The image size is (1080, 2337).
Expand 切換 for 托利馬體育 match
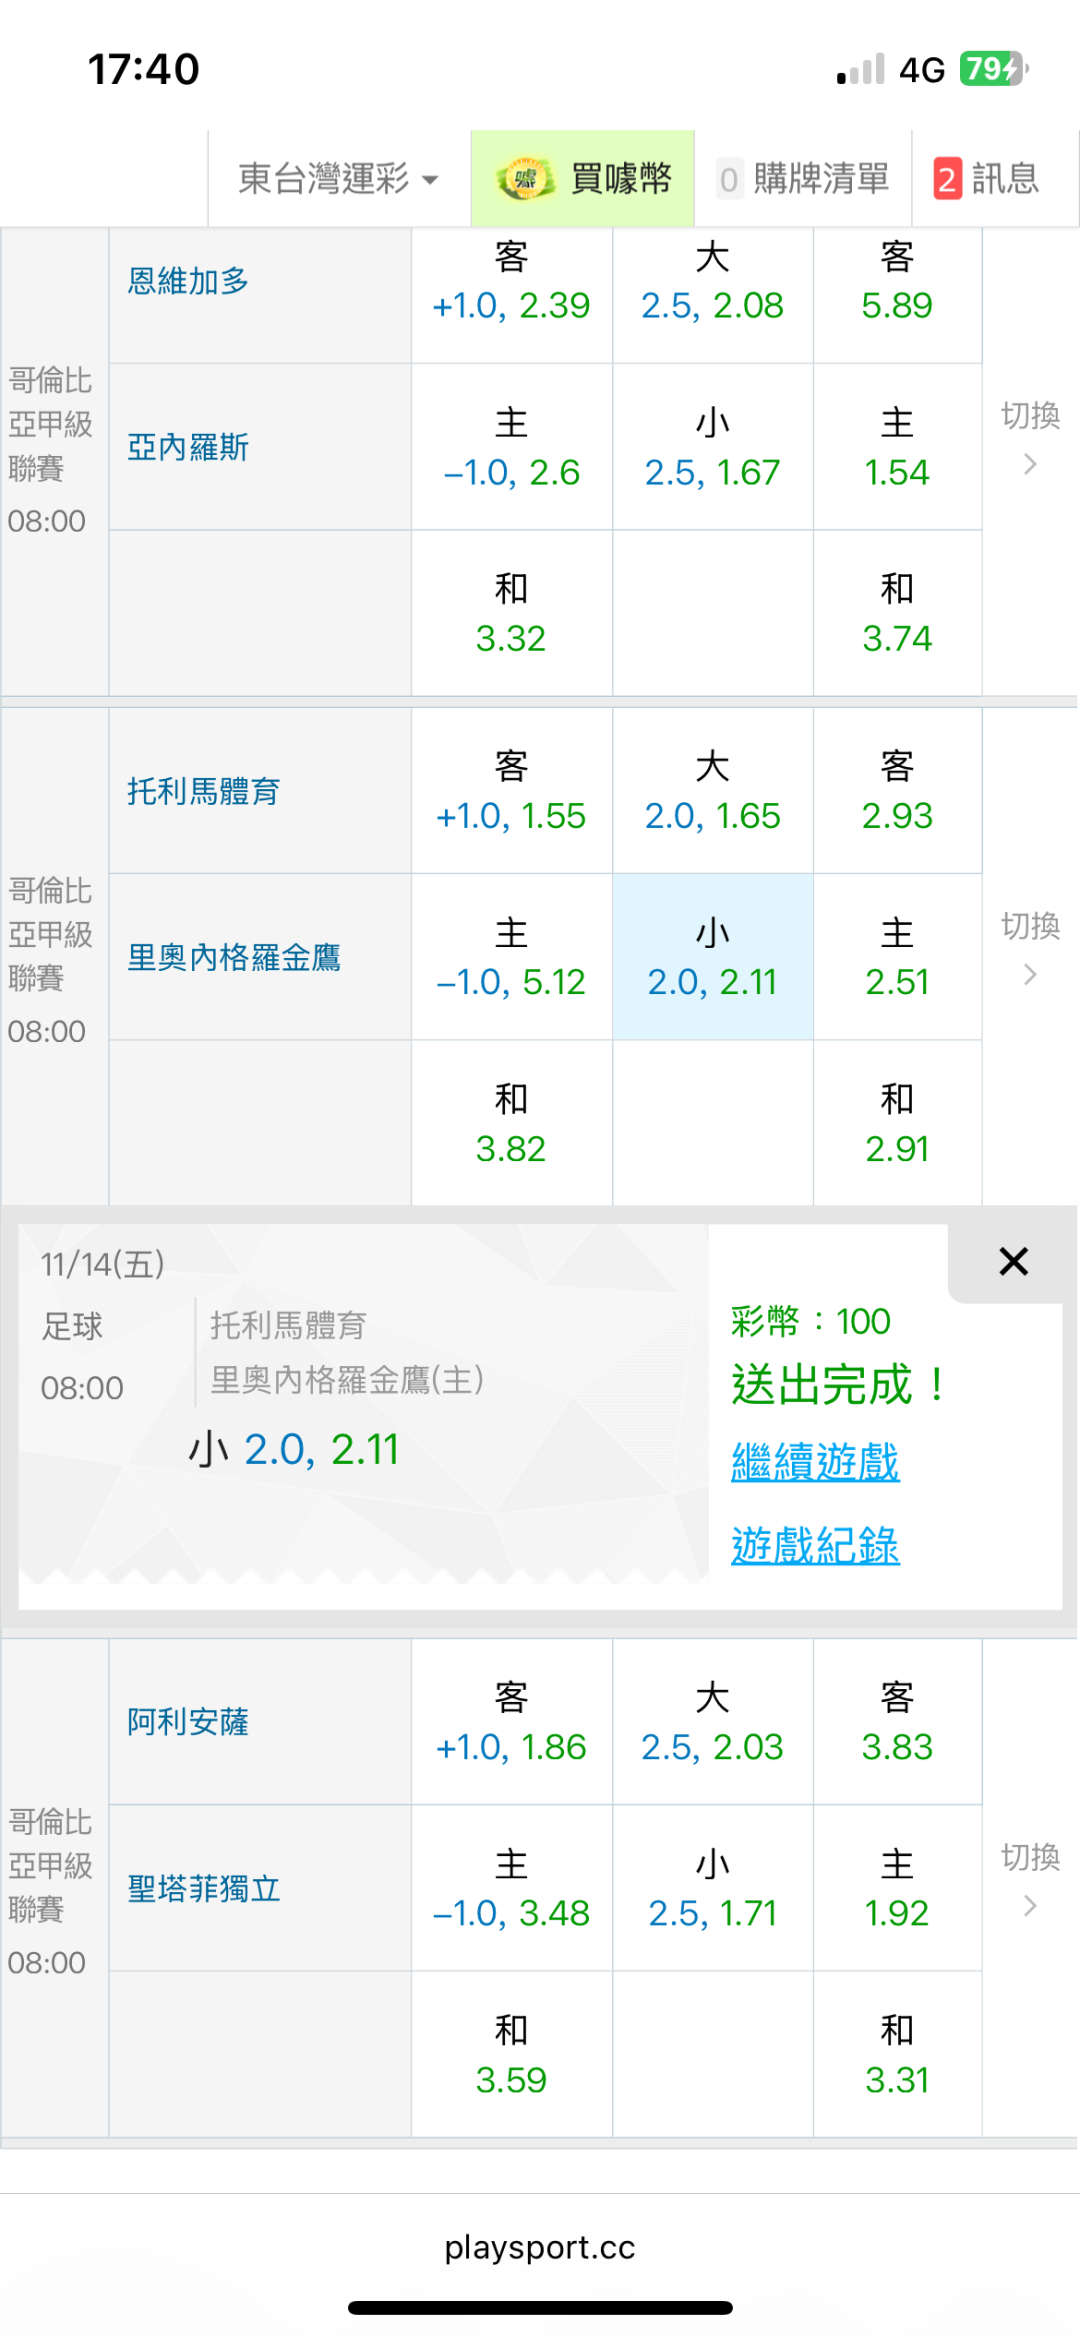pyautogui.click(x=1030, y=948)
